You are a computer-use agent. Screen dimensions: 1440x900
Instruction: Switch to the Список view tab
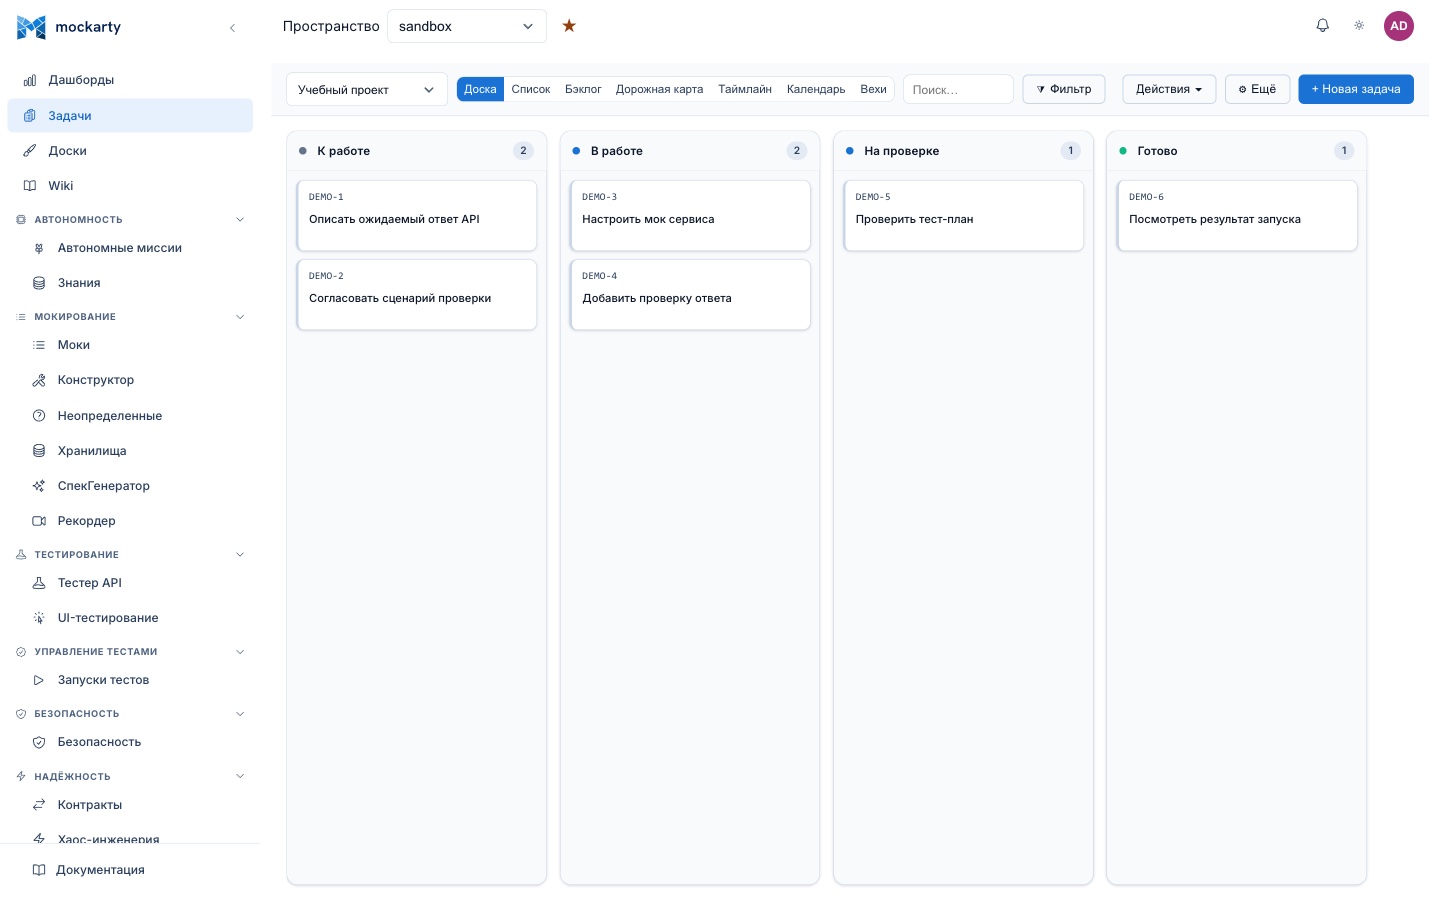coord(531,89)
